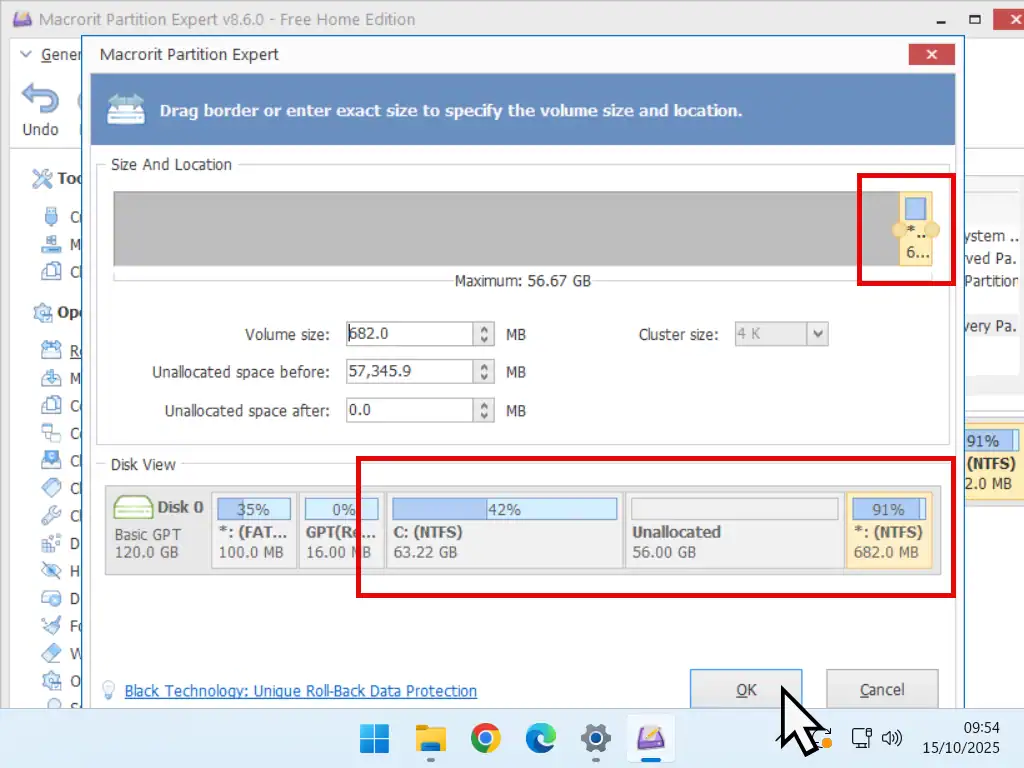This screenshot has width=1024, height=768.
Task: Toggle the General section chevron
Action: coord(27,55)
